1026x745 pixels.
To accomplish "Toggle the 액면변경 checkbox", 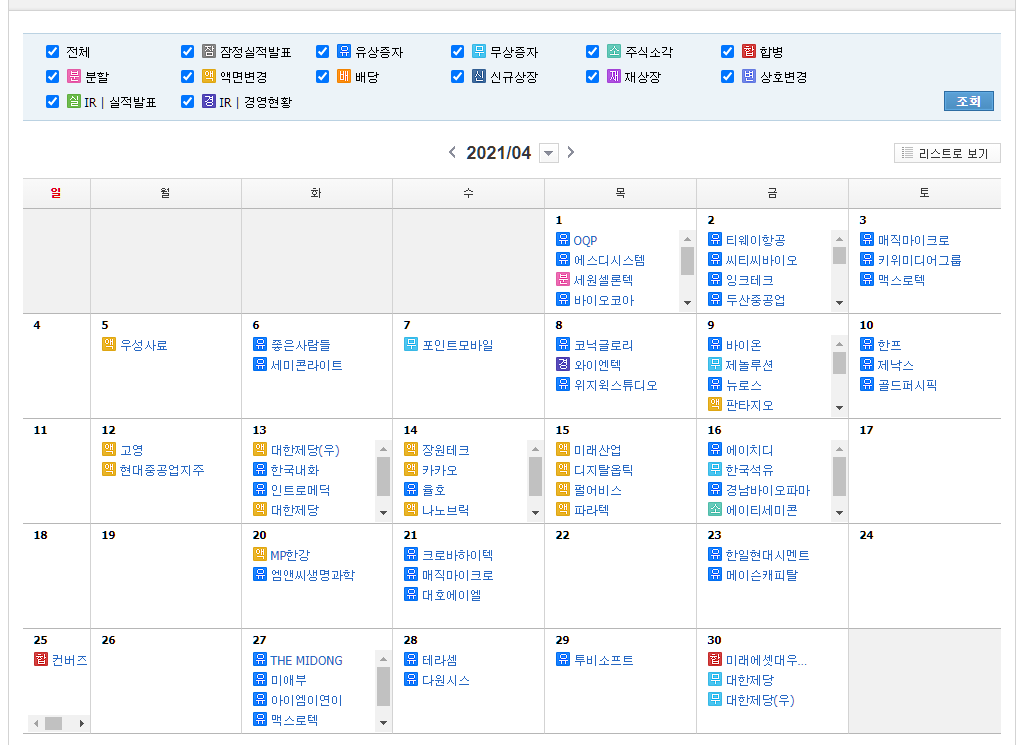I will pyautogui.click(x=188, y=77).
